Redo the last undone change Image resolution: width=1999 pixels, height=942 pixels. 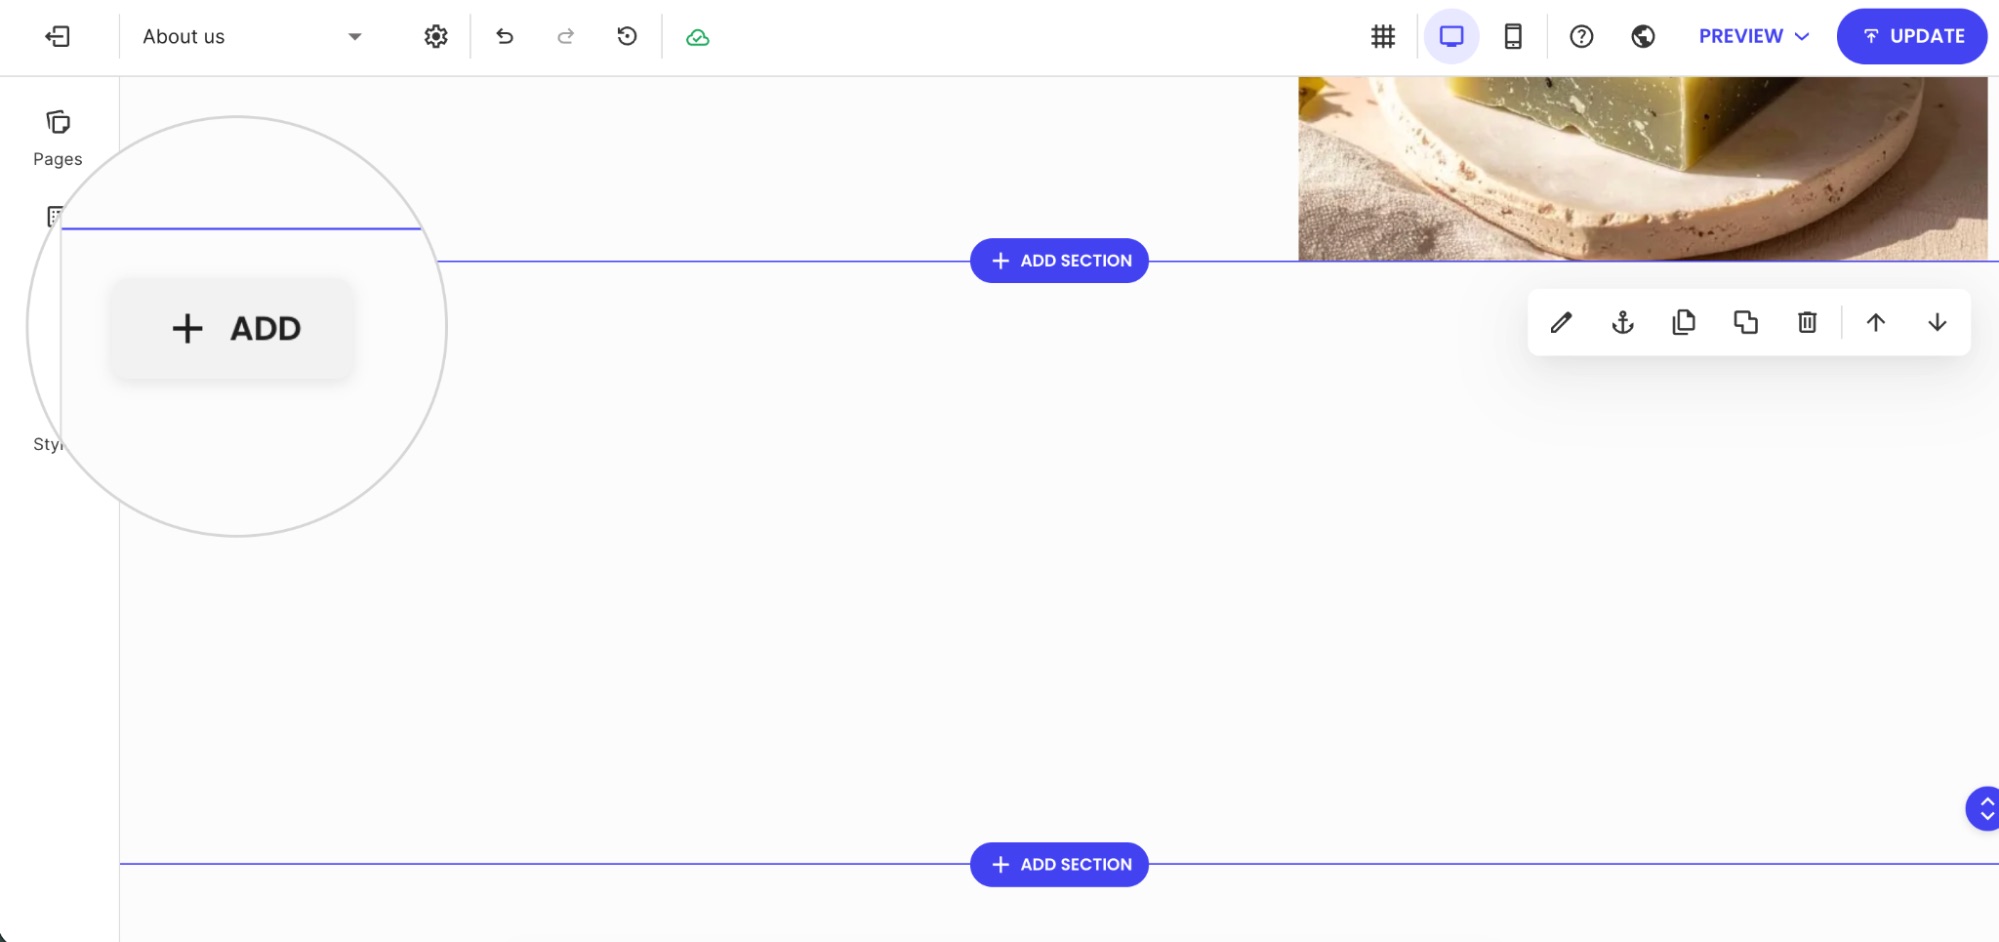pyautogui.click(x=566, y=37)
